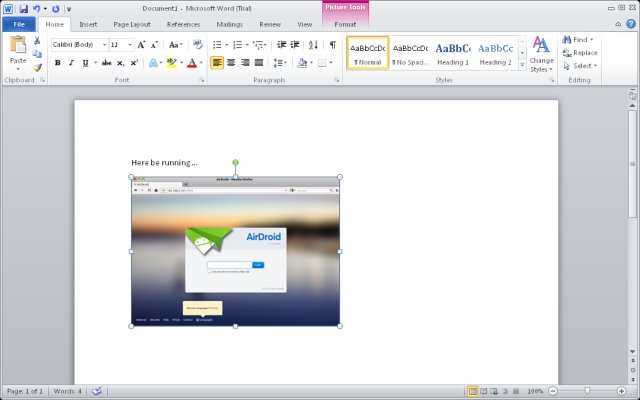Viewport: 640px width, 400px height.
Task: Select the inserted AirDroid screenshot image
Action: tap(235, 251)
